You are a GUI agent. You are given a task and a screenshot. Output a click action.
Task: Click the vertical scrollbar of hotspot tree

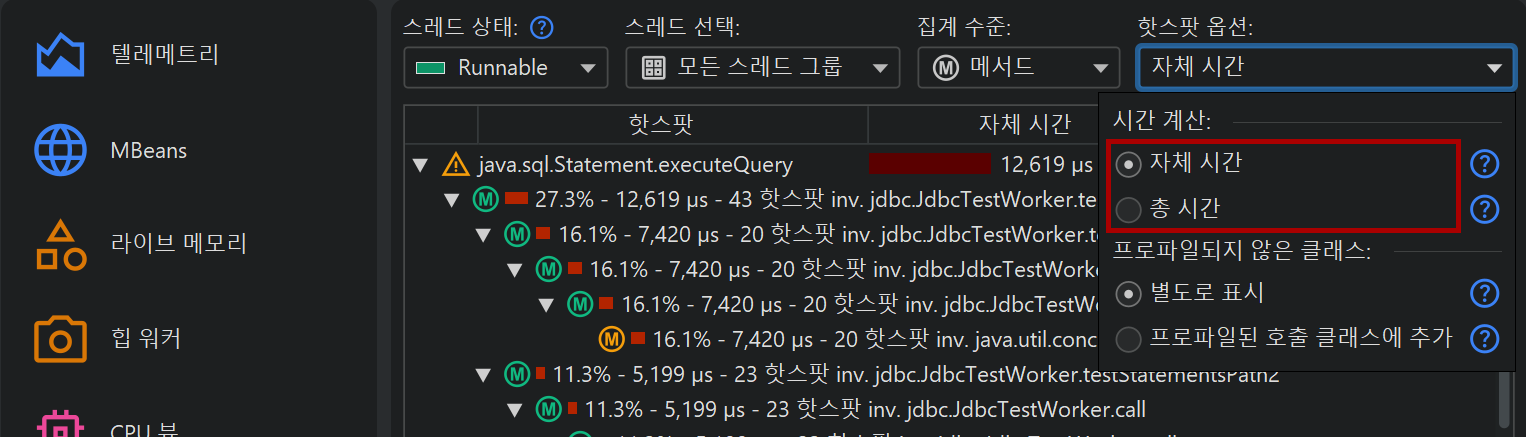1505,400
